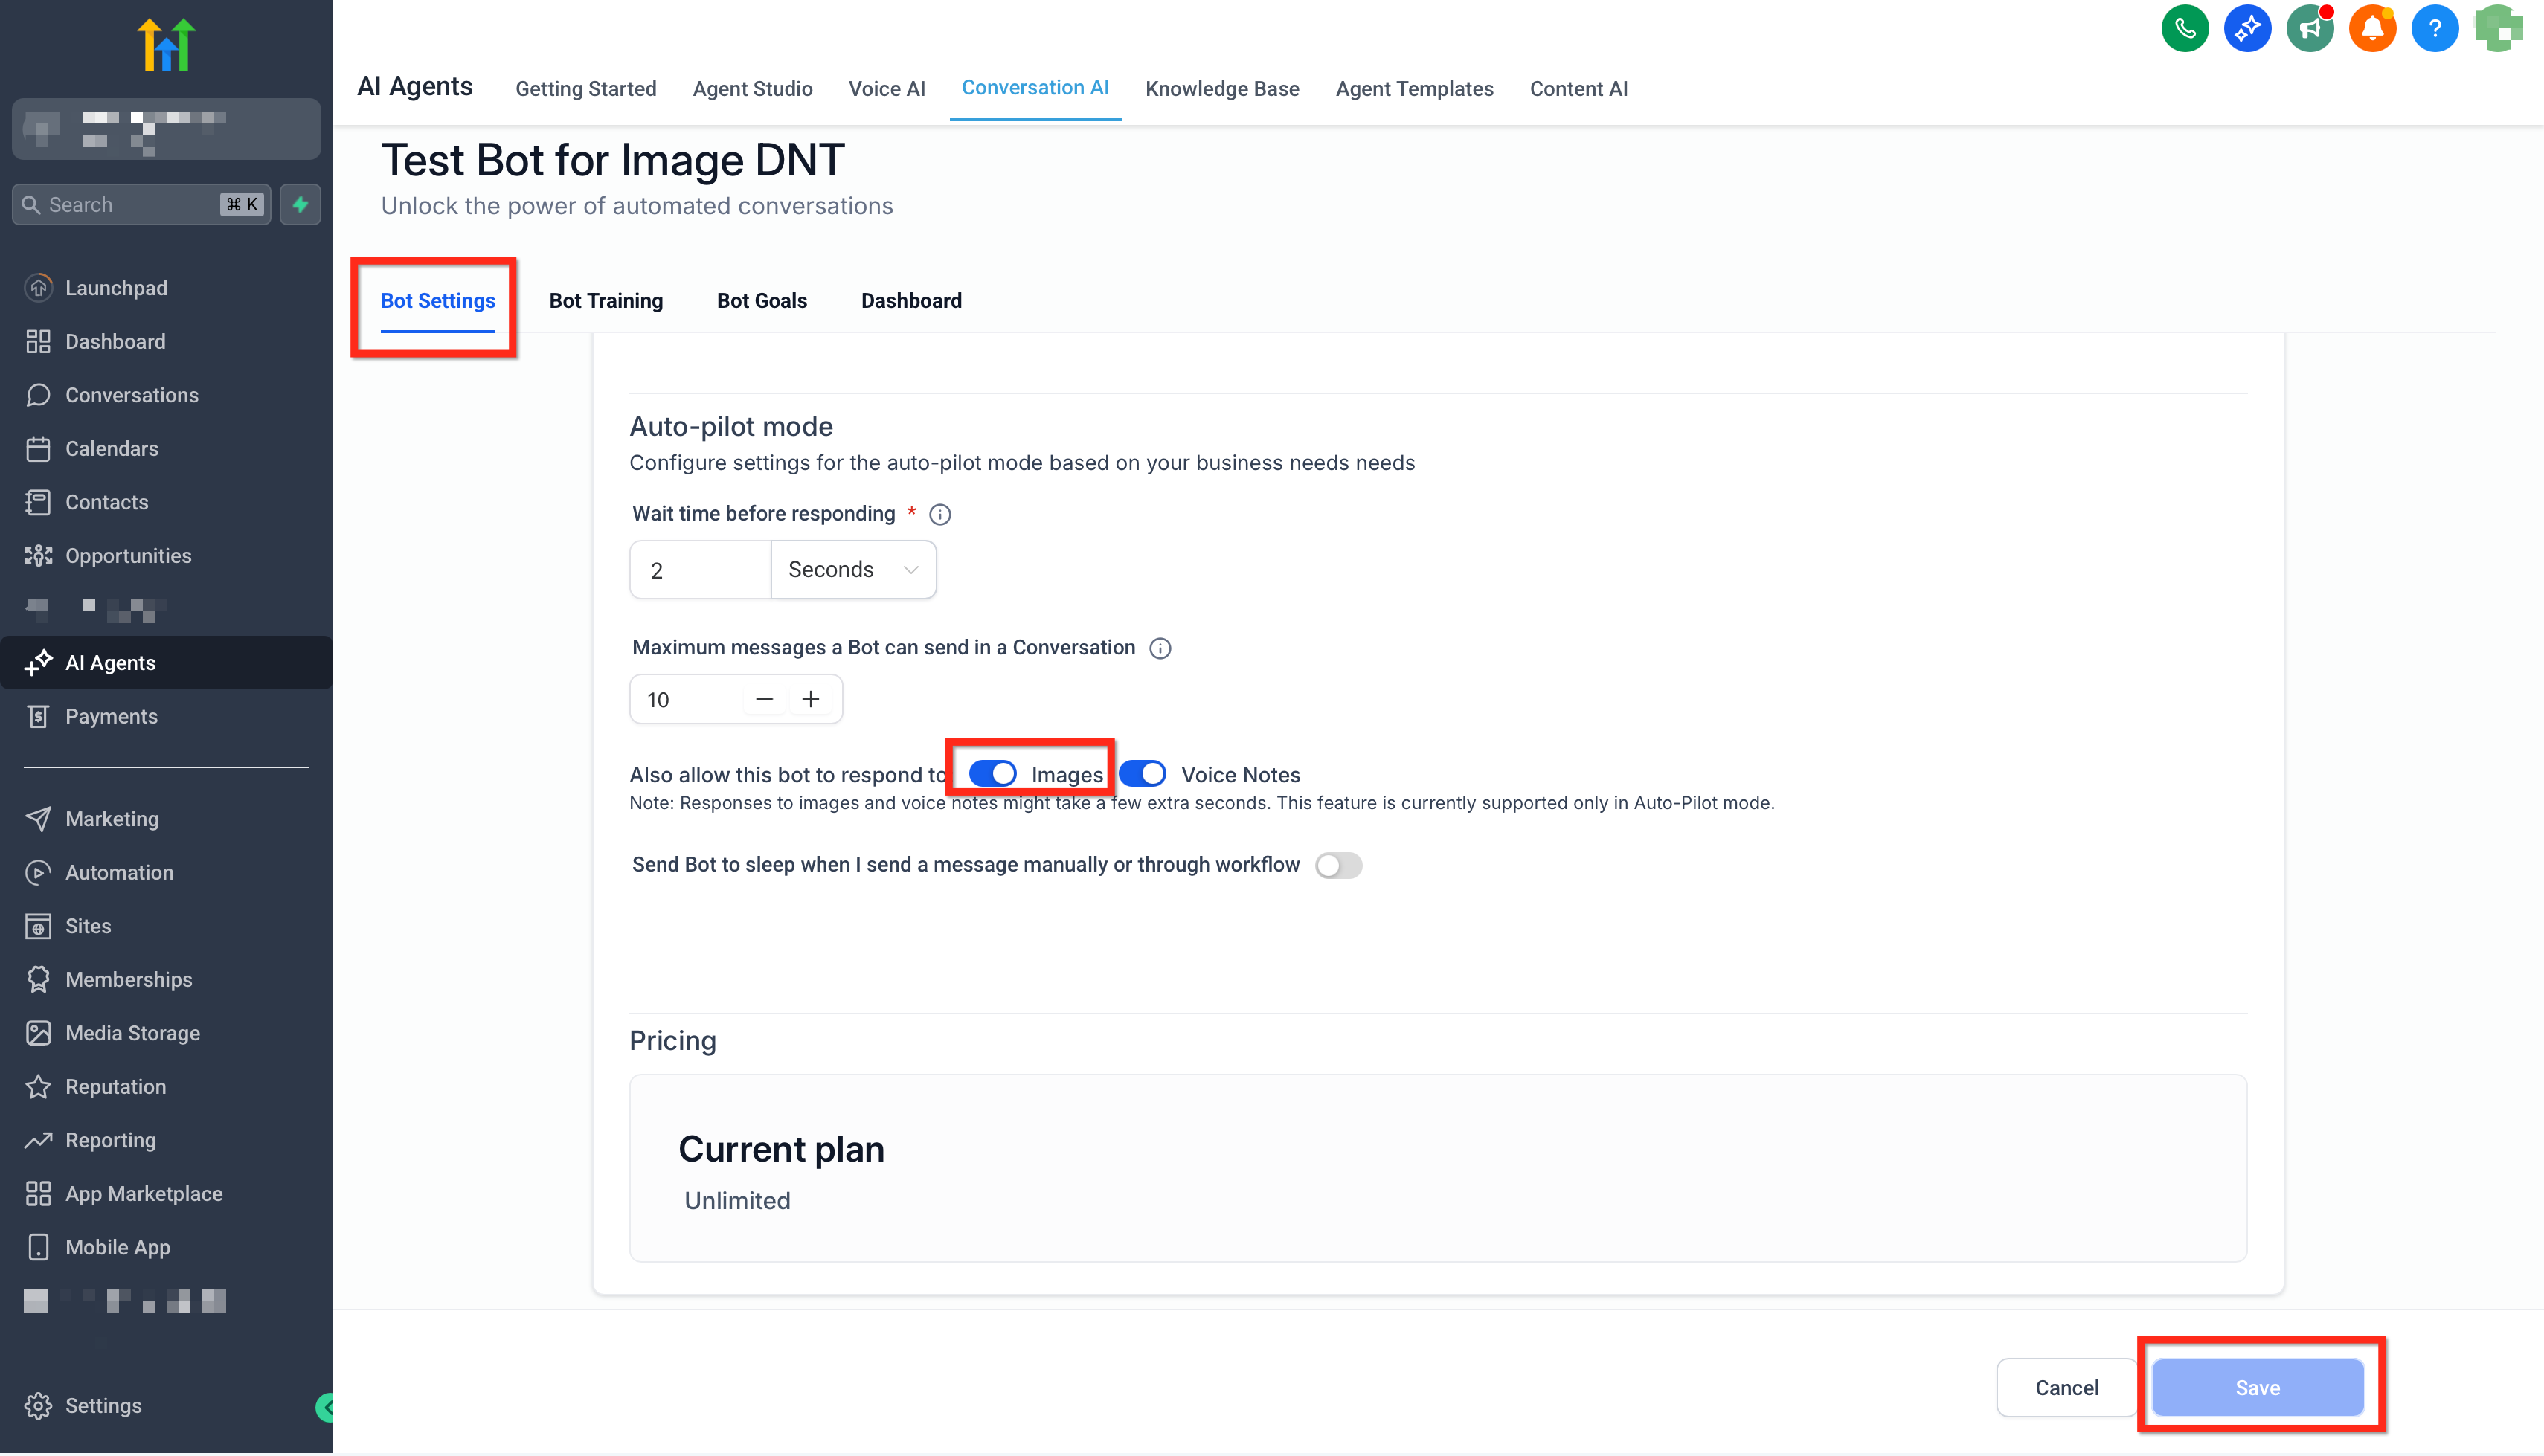
Task: Switch to the Bot Training tab
Action: [x=605, y=301]
